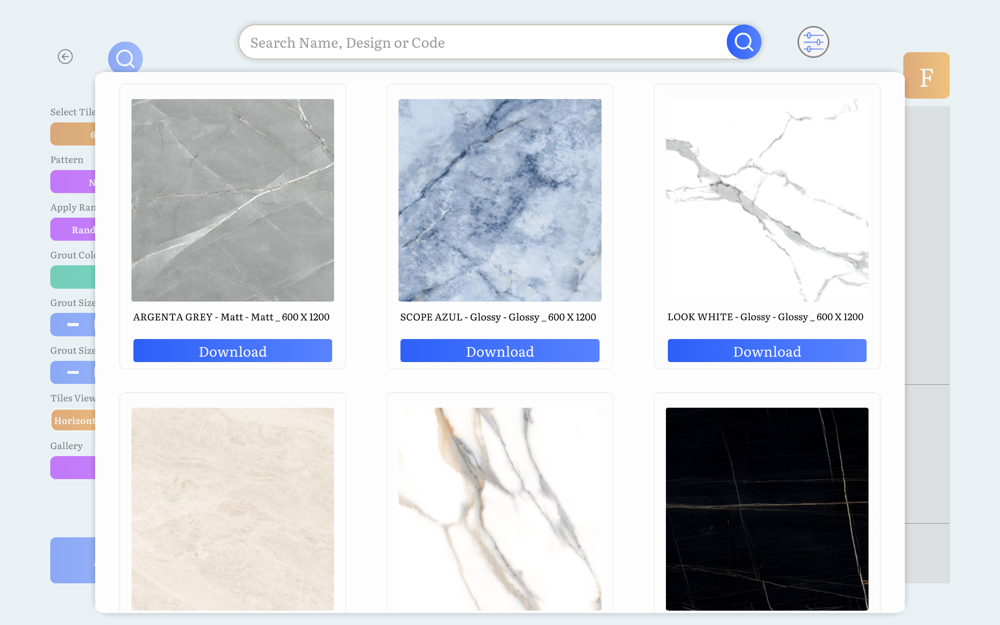Open the round search icon beside back arrow

[x=125, y=58]
